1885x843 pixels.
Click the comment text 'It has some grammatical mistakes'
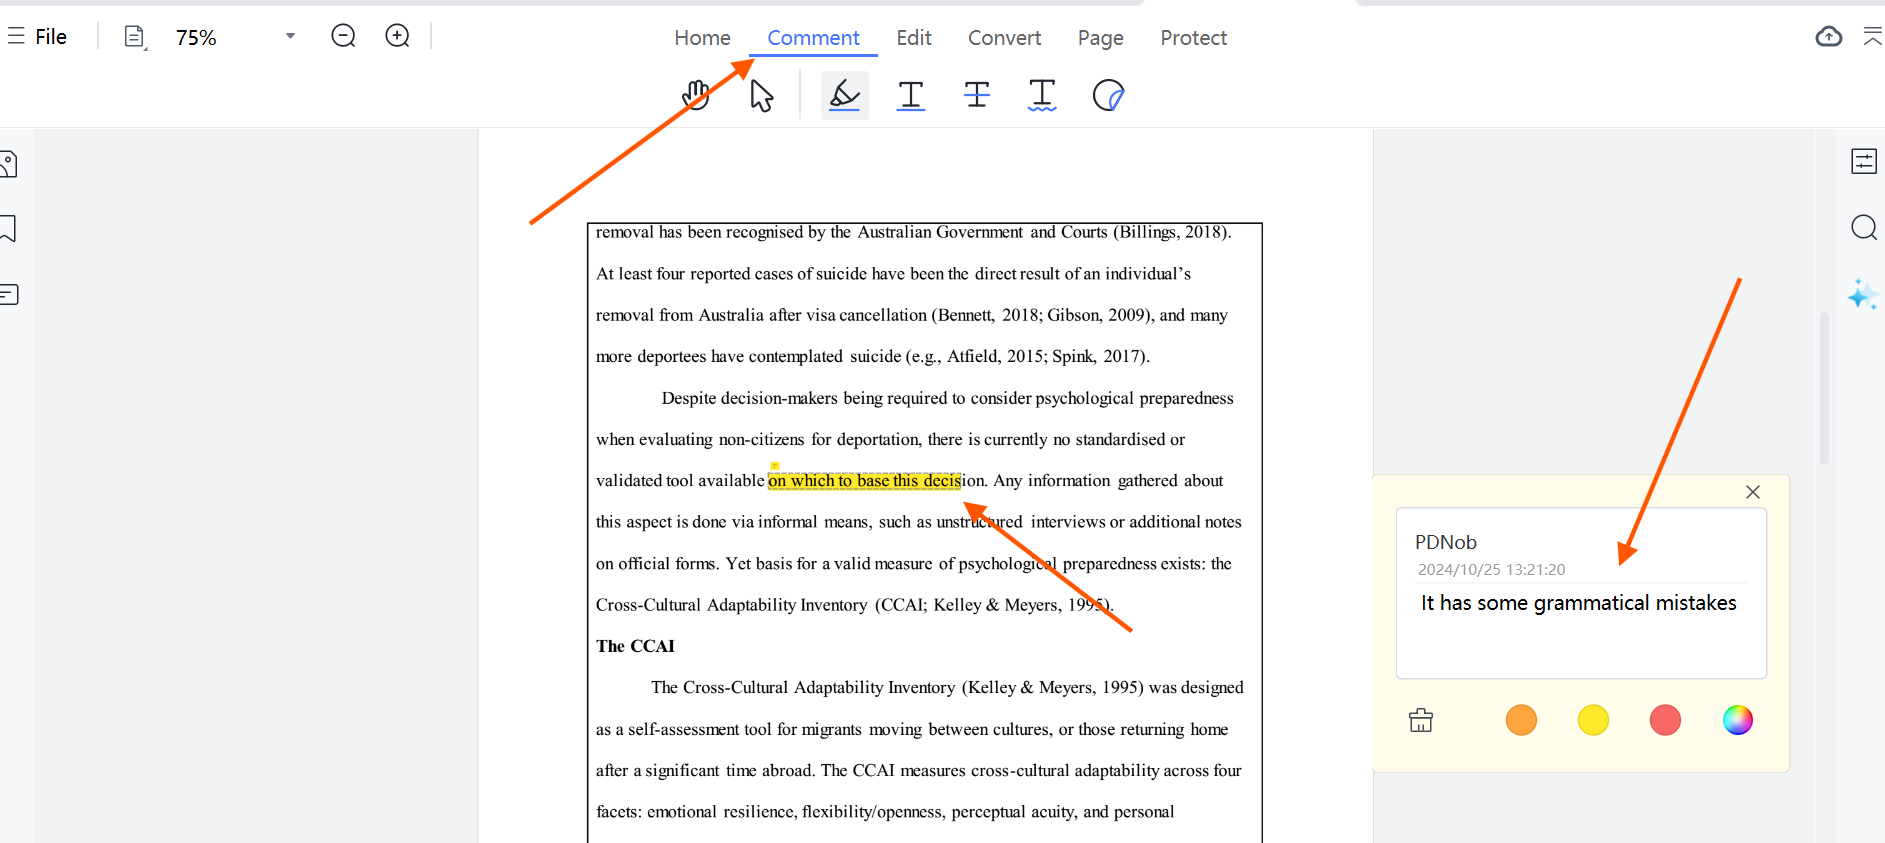[x=1578, y=603]
